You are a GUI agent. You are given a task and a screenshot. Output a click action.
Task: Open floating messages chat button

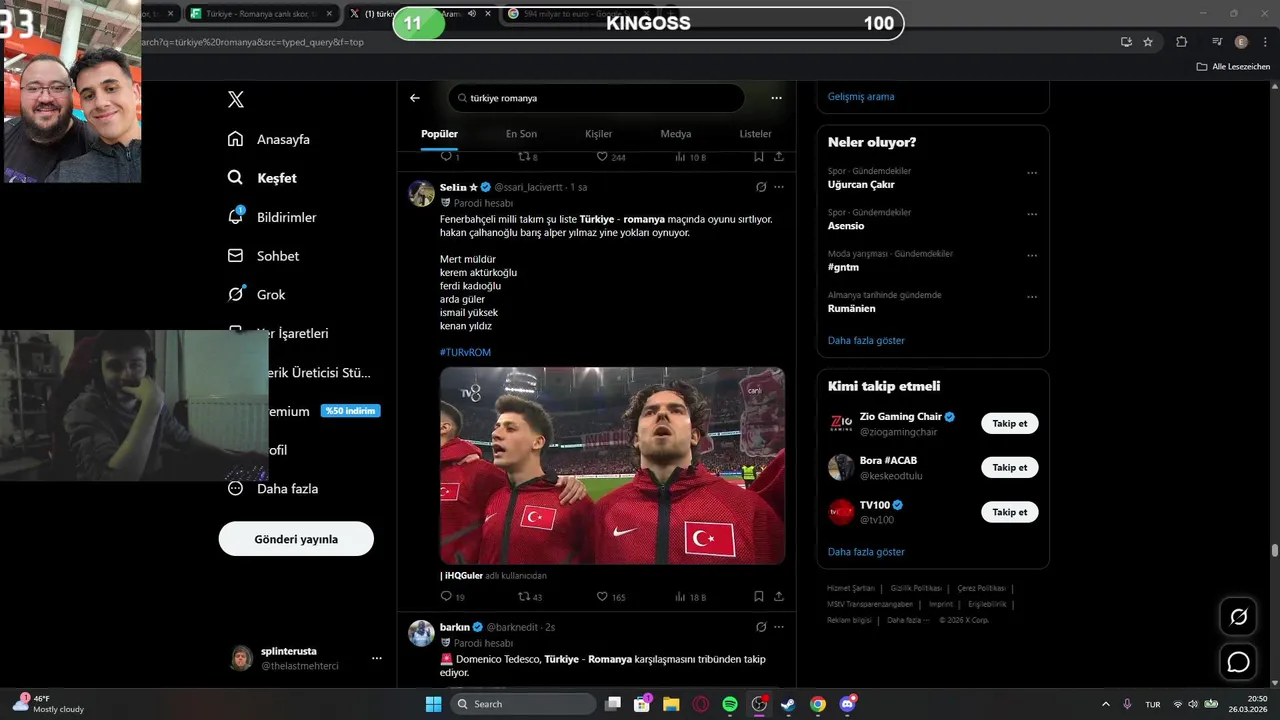1239,662
